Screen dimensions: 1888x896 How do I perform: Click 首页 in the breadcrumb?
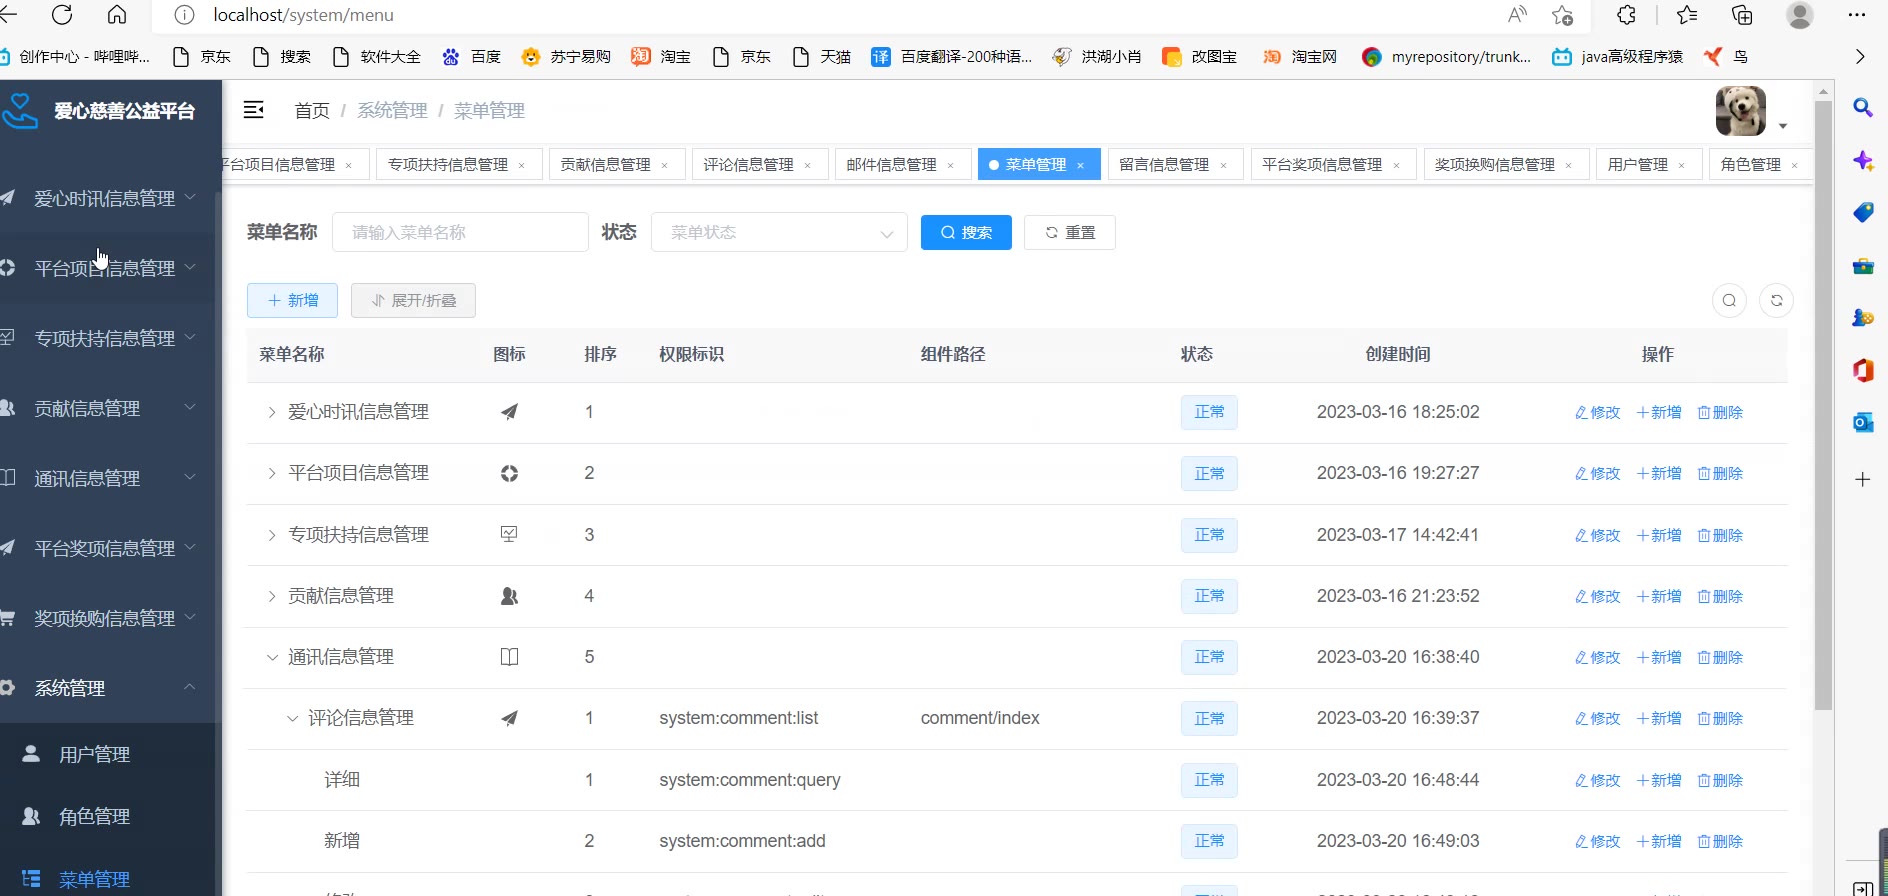tap(312, 110)
